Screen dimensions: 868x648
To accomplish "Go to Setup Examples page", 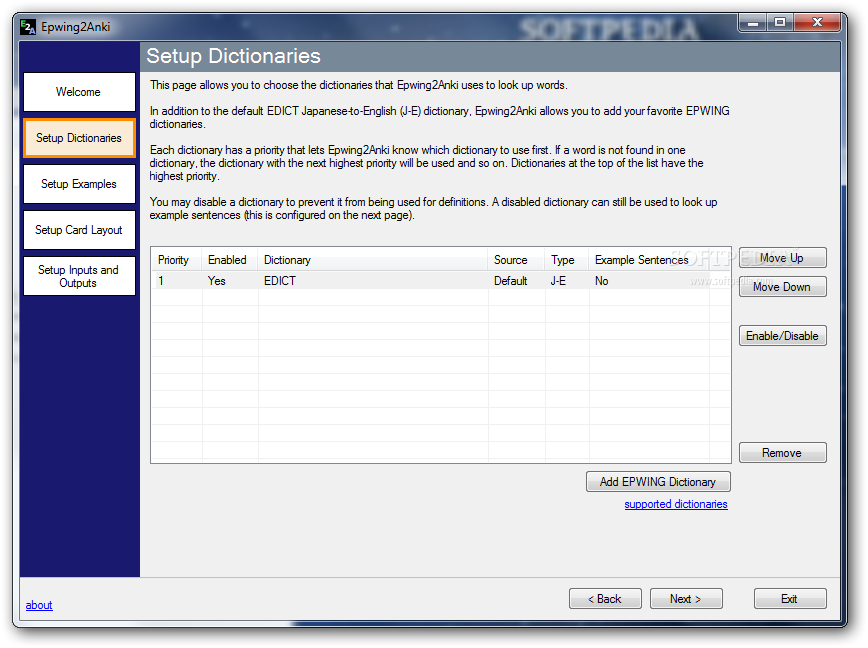I will (79, 184).
